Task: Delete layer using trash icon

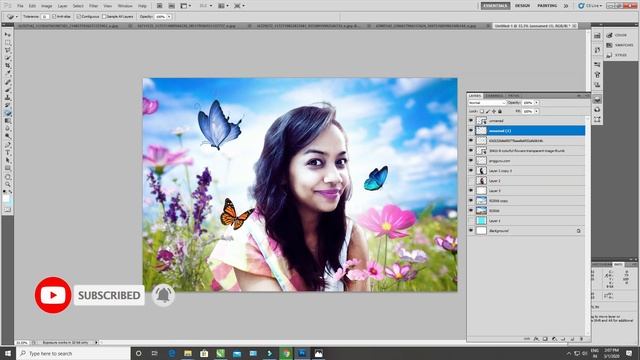Action: (581, 339)
